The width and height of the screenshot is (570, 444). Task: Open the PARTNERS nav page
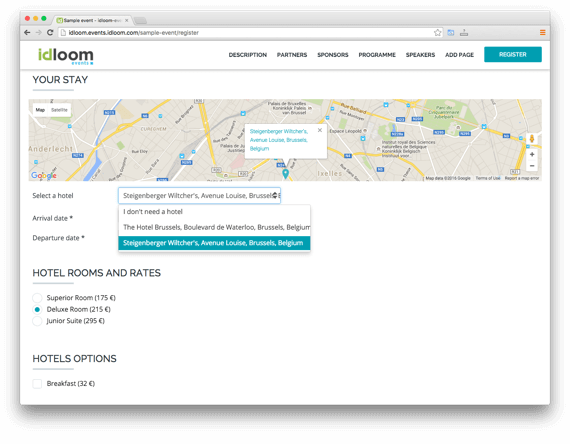292,55
